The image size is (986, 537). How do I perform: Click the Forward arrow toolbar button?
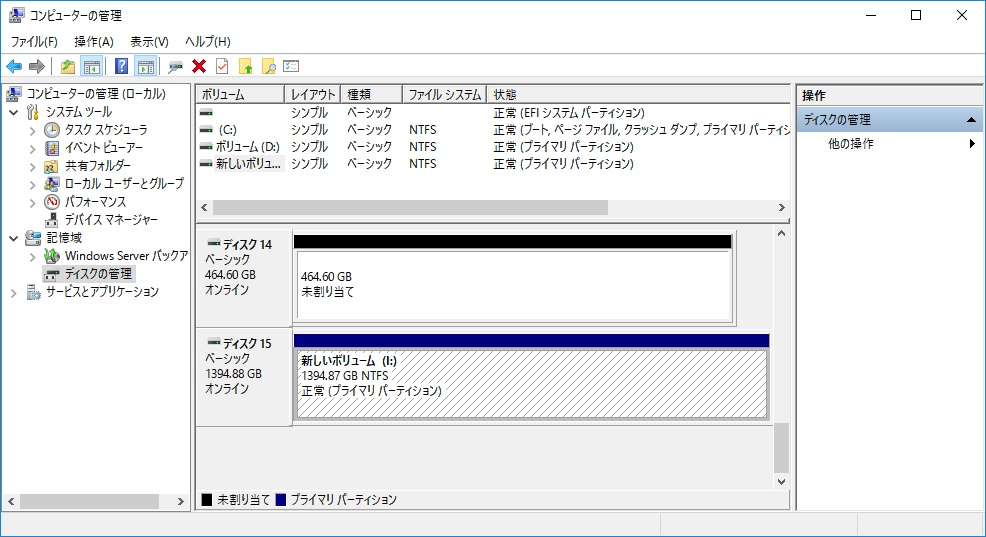click(37, 66)
